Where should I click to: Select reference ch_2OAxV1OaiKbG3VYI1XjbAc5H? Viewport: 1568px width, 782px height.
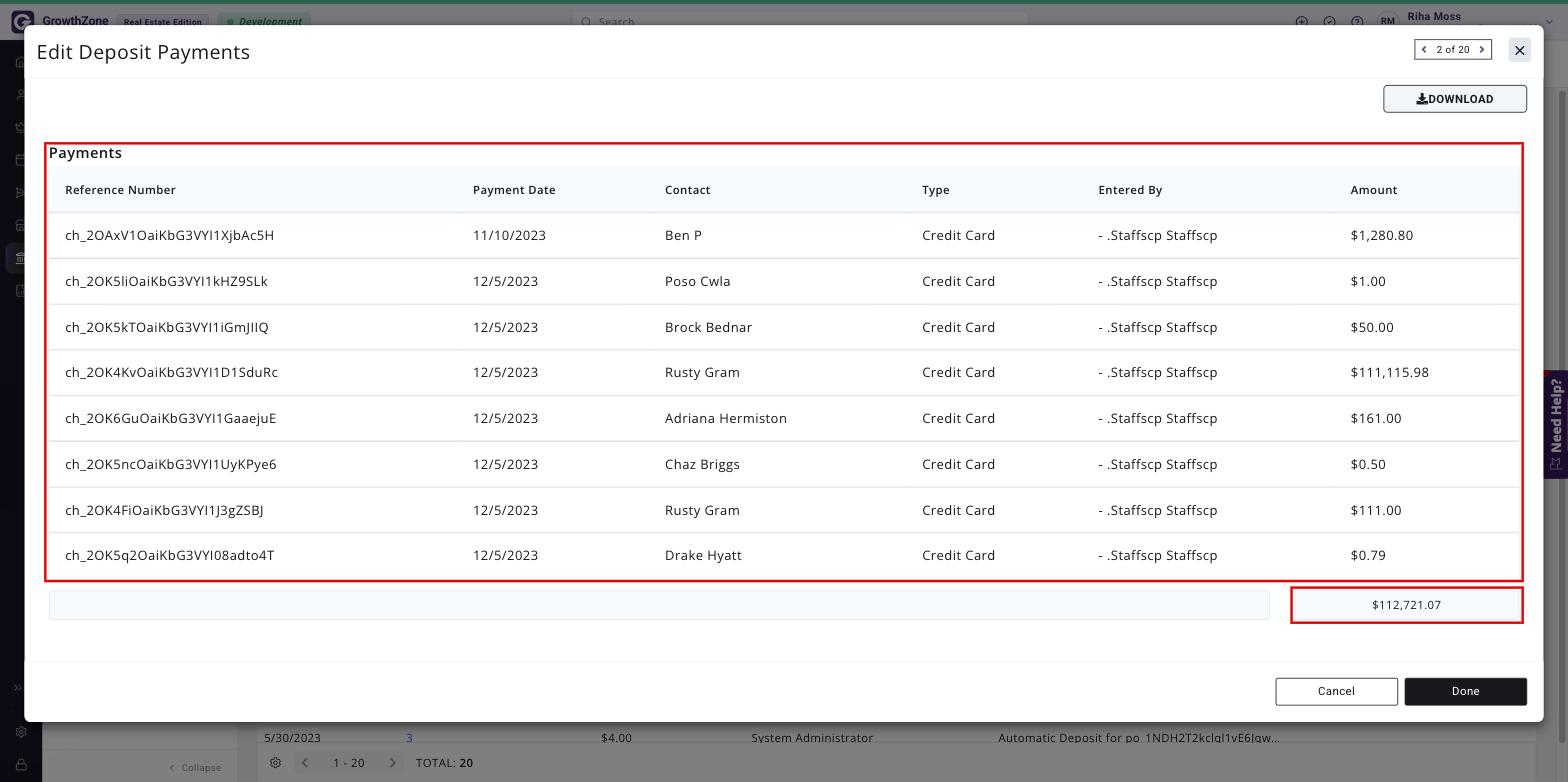[169, 236]
